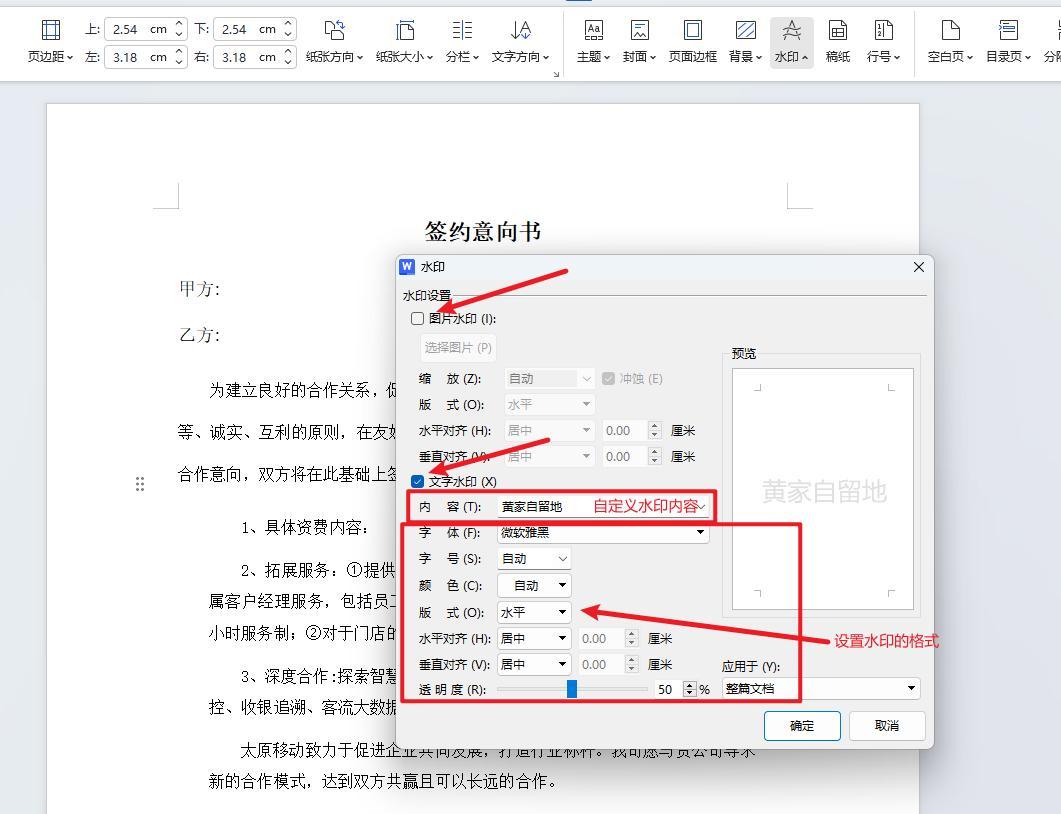Screen dimensions: 1061x814
Task: Click the right margin stepper arrows
Action: click(x=288, y=57)
